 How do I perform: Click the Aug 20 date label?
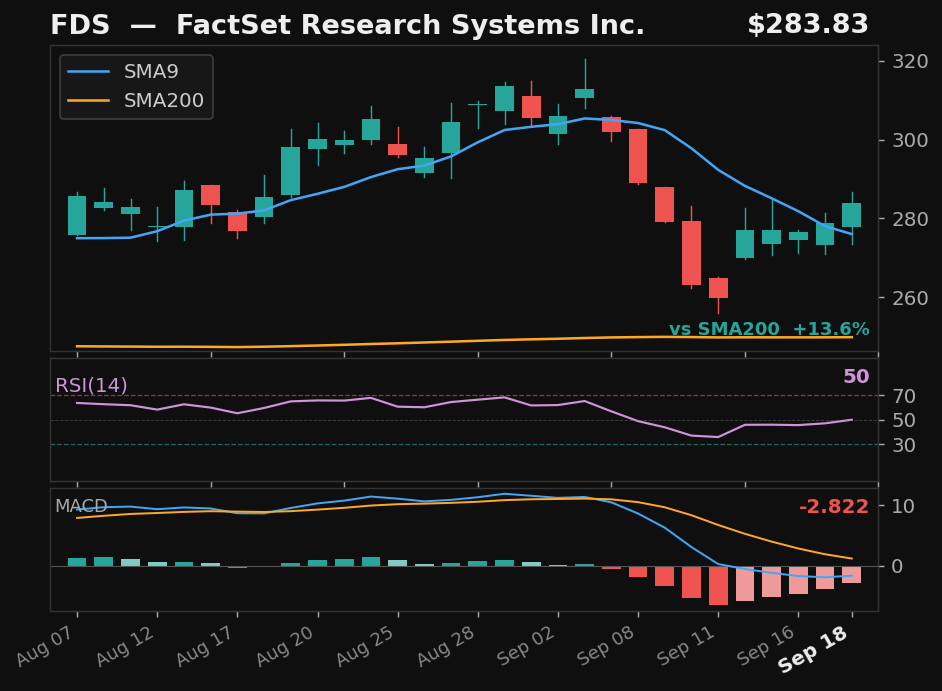tap(287, 645)
